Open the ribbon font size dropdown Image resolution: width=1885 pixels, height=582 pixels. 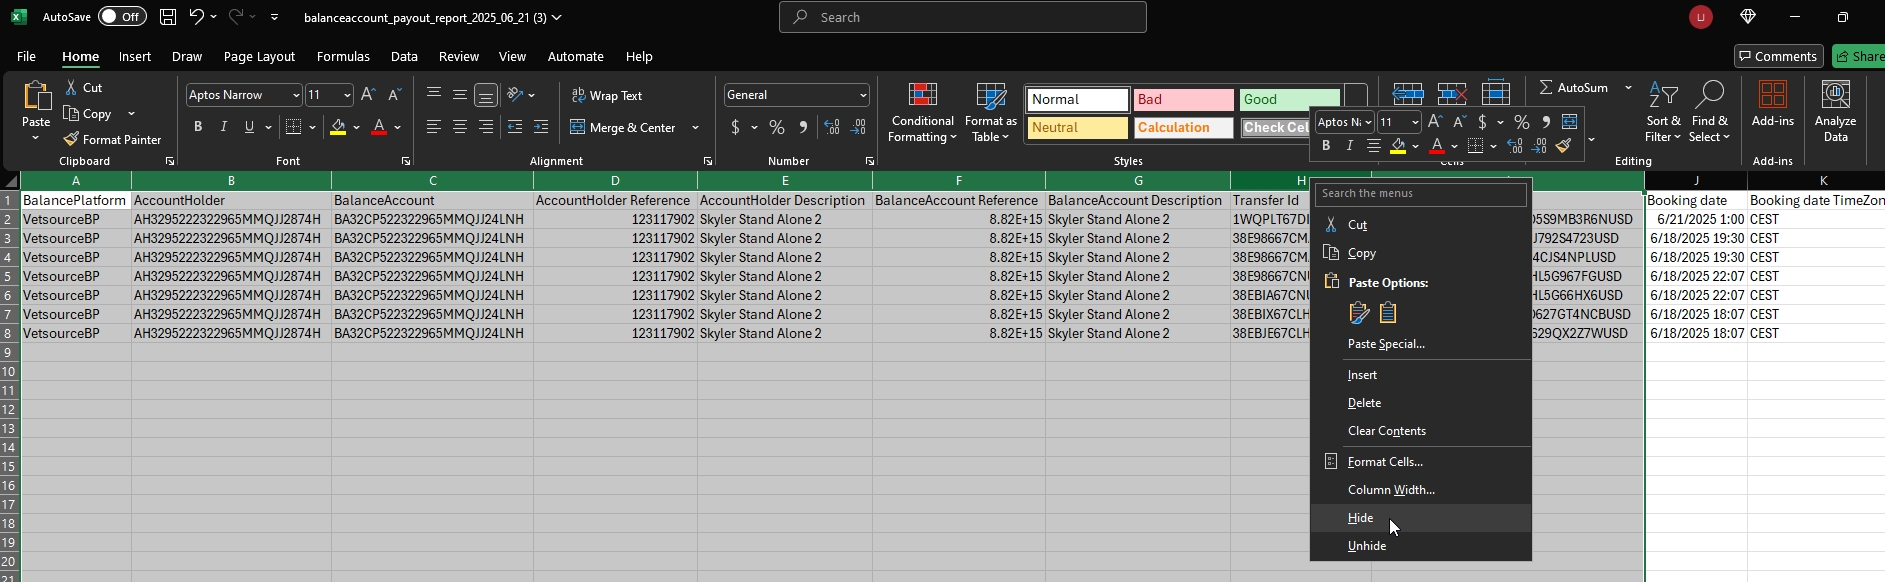[x=347, y=95]
